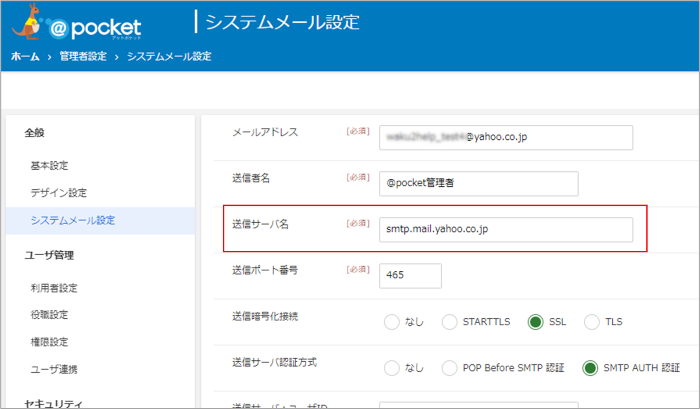Select システムメール設定 sidebar item
The width and height of the screenshot is (700, 409).
click(x=100, y=221)
